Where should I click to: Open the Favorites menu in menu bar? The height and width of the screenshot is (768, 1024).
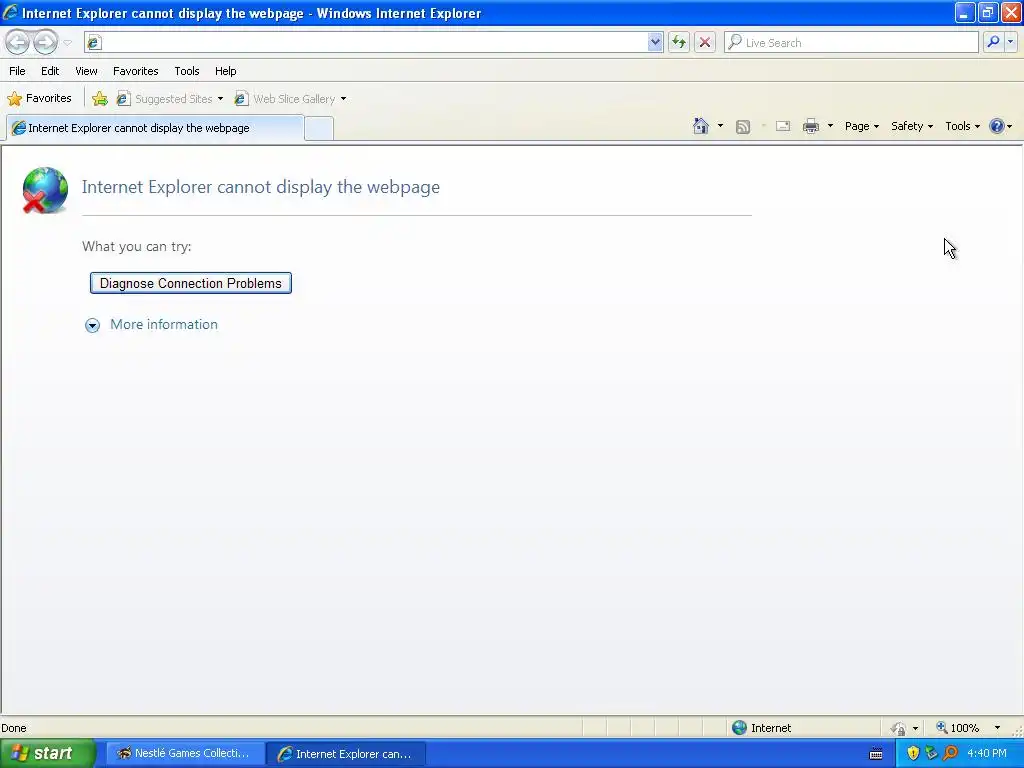136,71
